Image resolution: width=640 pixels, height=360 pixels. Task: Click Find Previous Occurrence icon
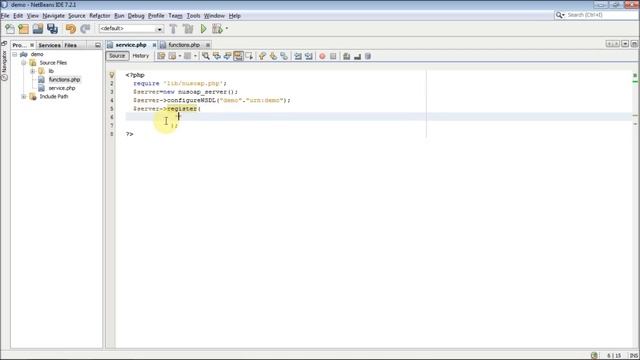216,56
